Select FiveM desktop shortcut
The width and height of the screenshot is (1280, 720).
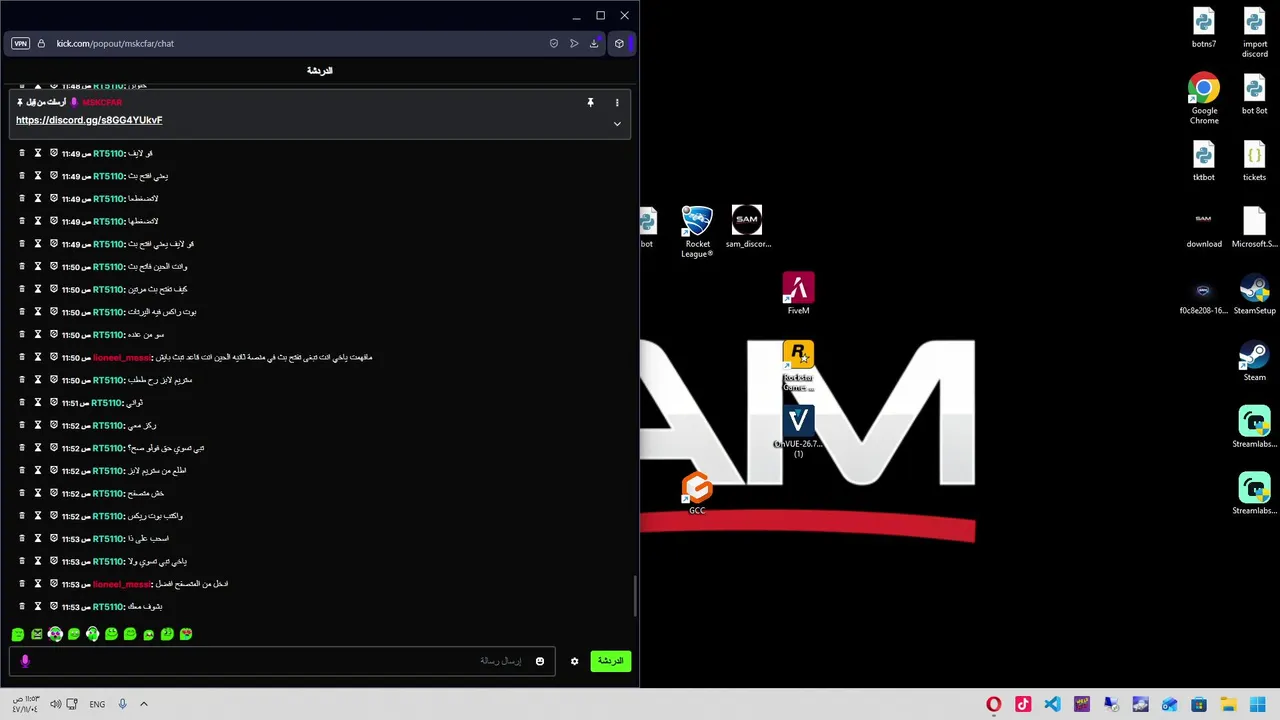click(798, 294)
